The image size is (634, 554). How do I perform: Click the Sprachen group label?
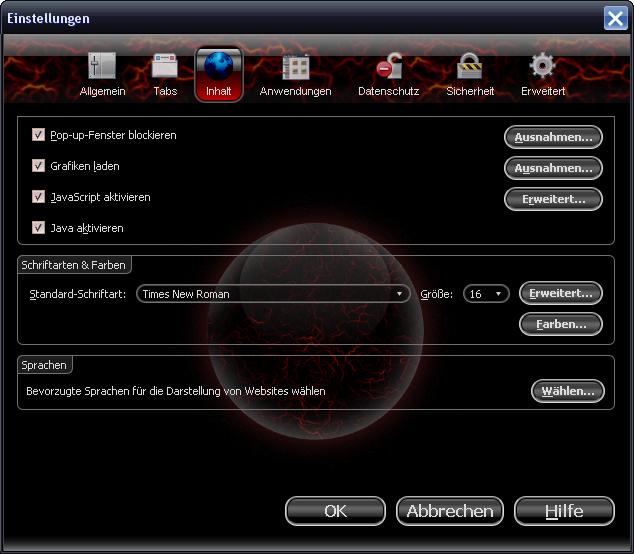44,365
